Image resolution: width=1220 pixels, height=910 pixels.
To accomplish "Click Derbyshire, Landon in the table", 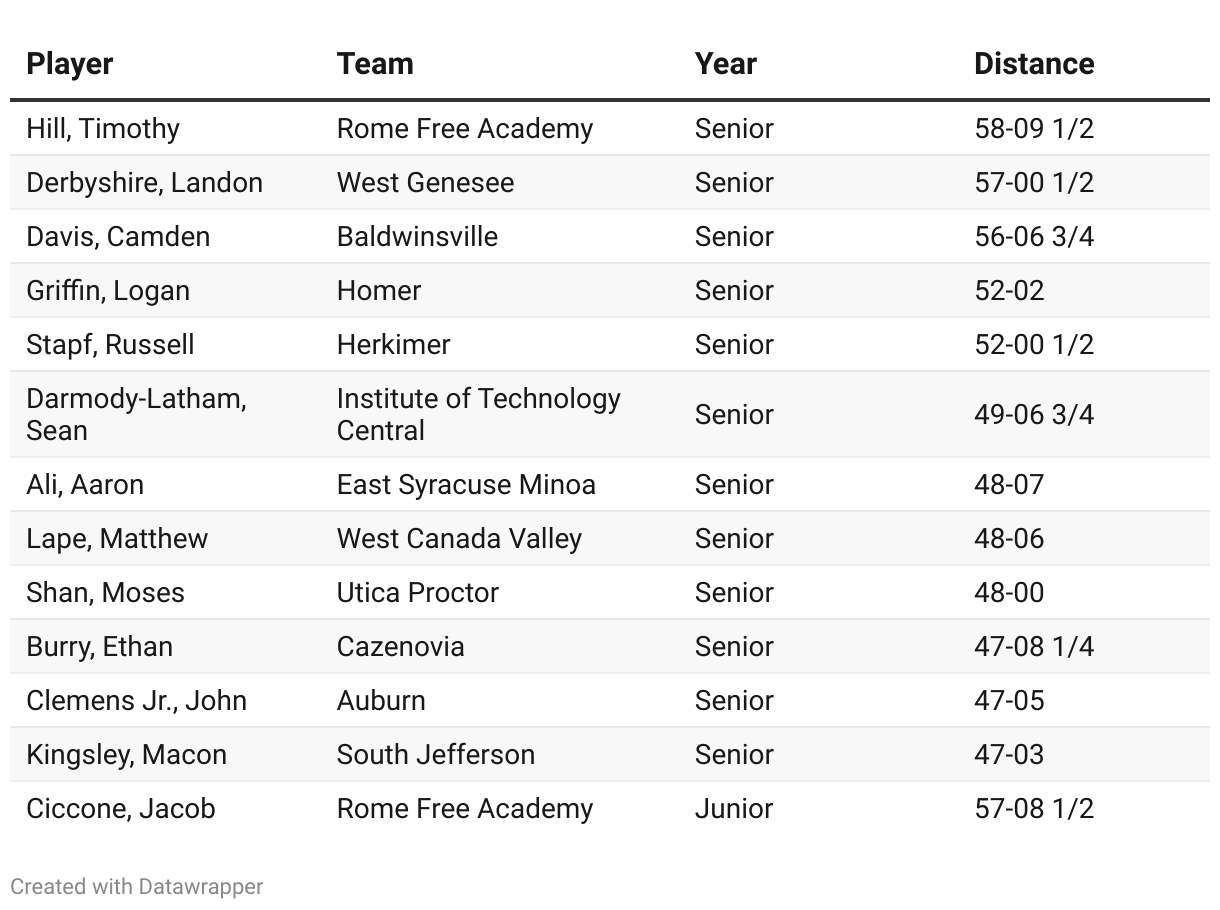I will click(x=144, y=183).
